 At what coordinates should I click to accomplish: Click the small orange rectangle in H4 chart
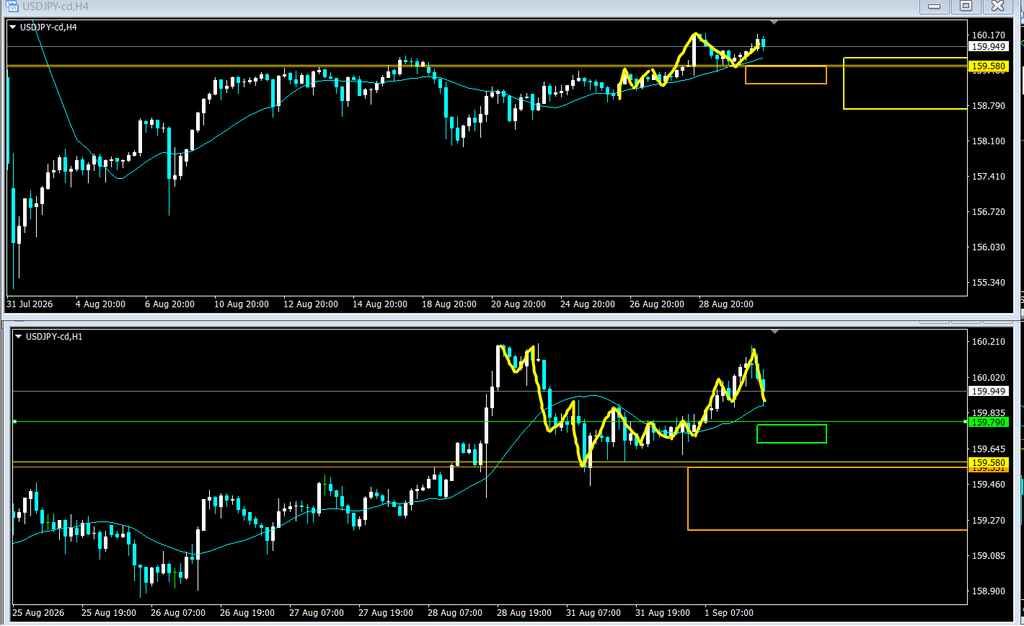[x=786, y=75]
